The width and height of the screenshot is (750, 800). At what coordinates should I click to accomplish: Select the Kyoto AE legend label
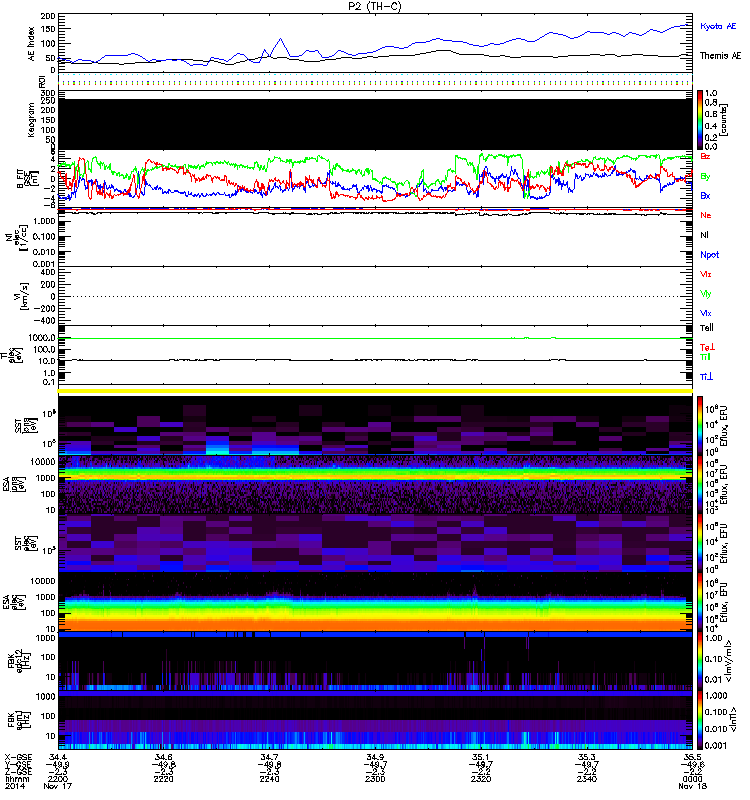pyautogui.click(x=718, y=26)
